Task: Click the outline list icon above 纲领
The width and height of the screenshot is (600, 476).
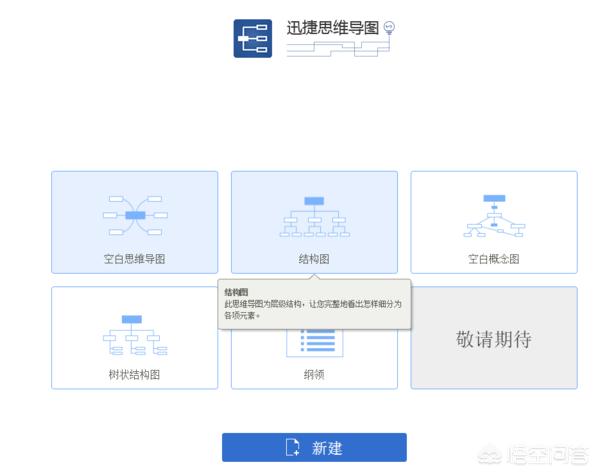Action: pyautogui.click(x=315, y=342)
